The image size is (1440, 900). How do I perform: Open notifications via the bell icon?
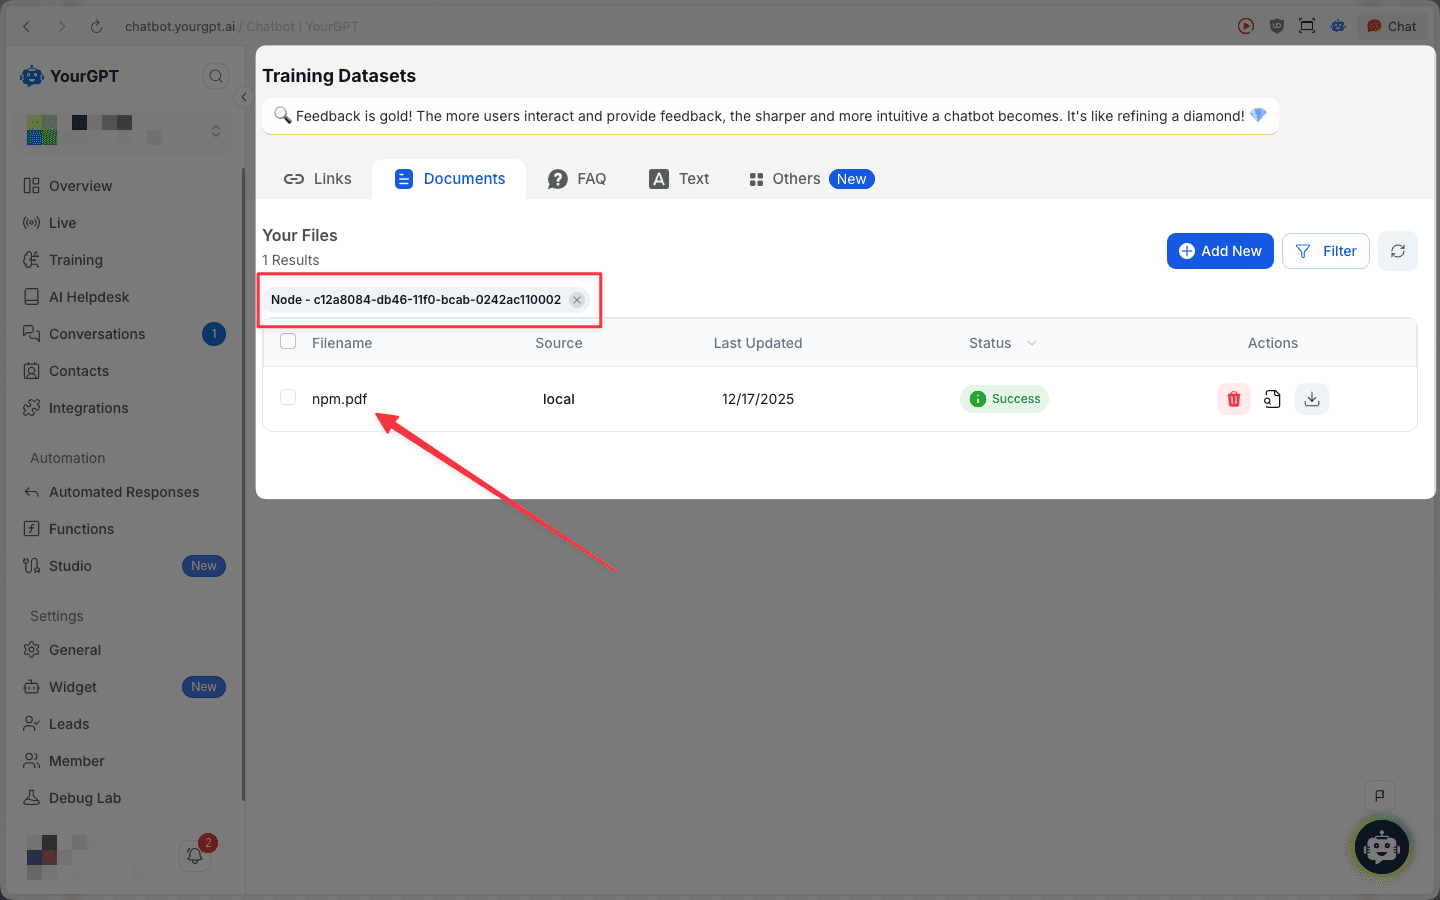194,856
